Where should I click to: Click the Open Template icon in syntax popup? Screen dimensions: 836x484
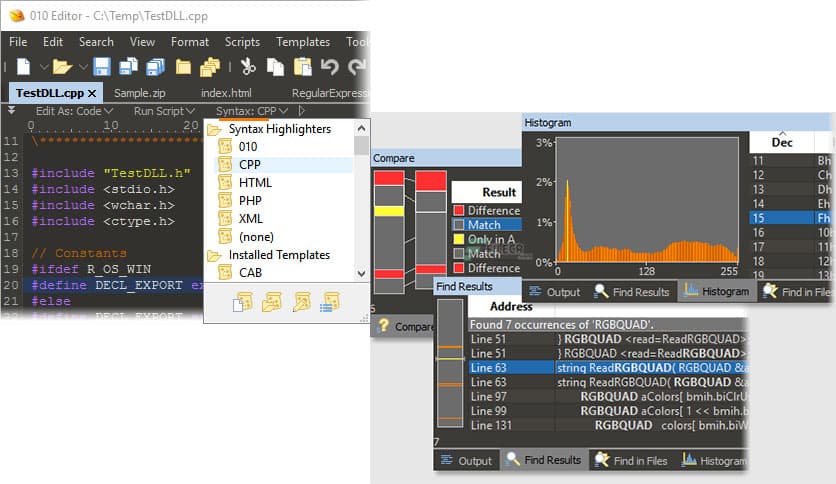tap(272, 302)
